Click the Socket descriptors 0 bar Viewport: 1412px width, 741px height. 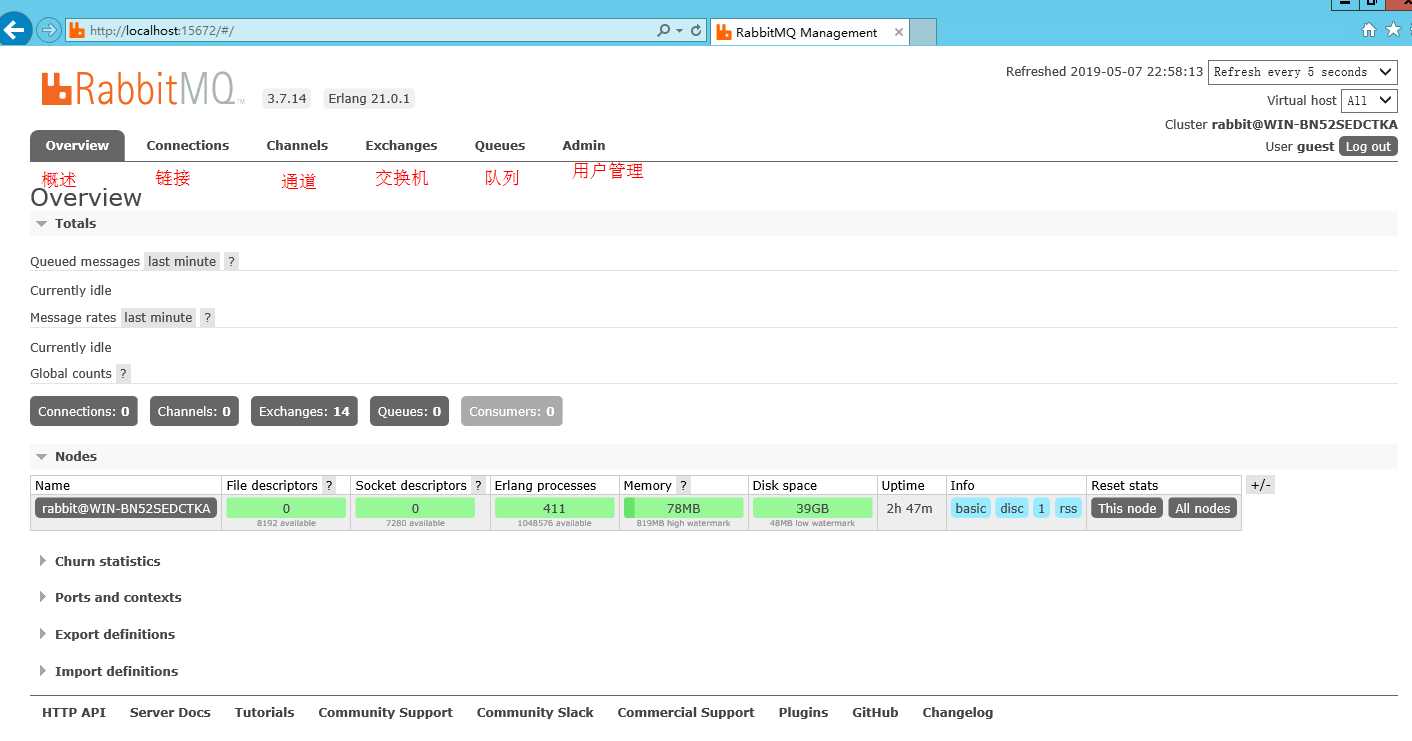click(415, 508)
